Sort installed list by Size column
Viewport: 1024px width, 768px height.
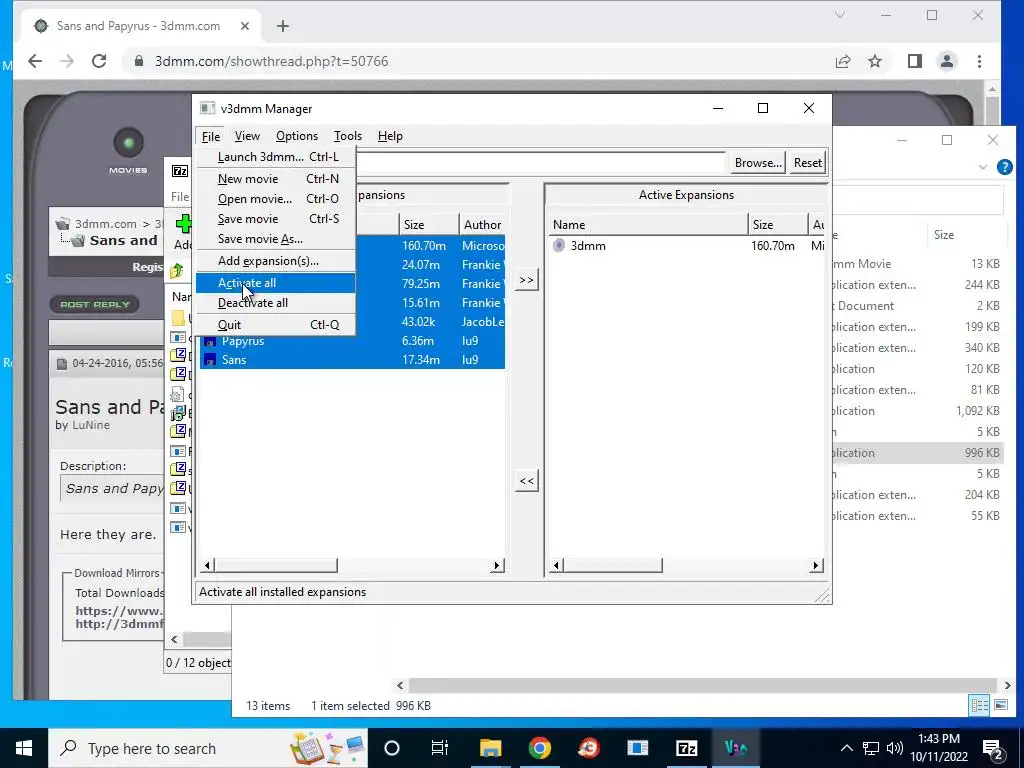coord(429,225)
